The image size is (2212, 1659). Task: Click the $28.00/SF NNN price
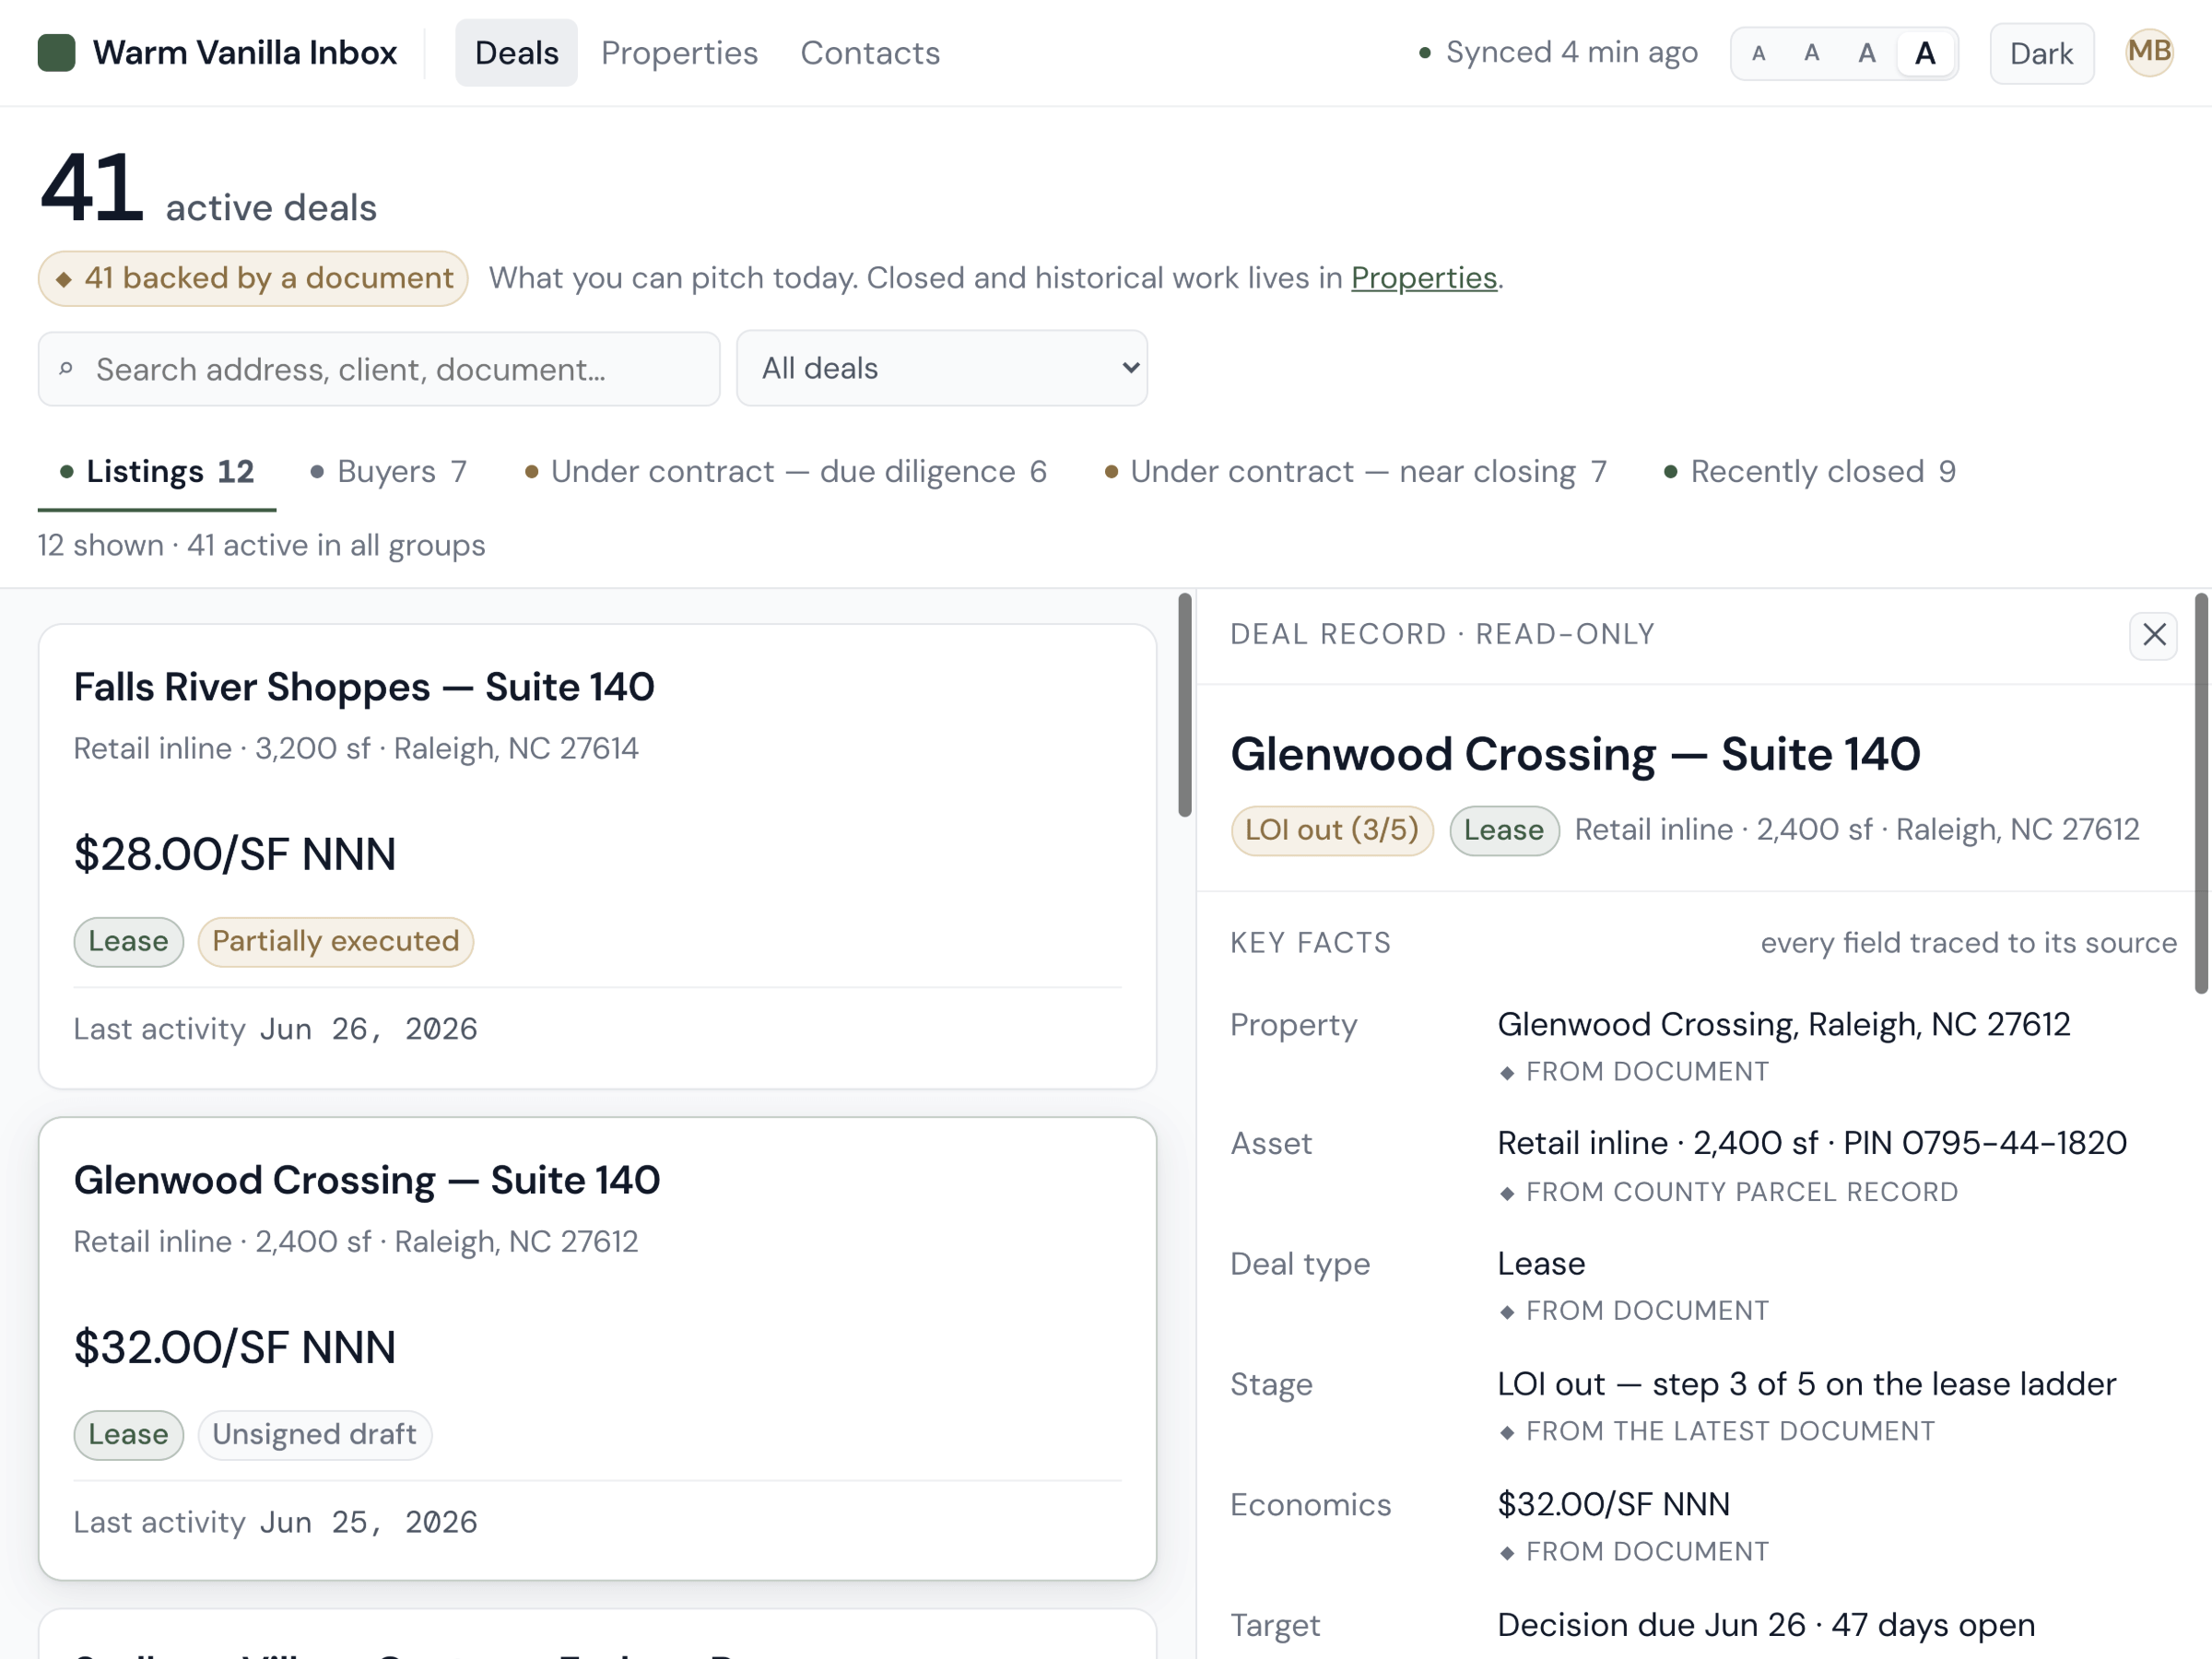pos(235,854)
